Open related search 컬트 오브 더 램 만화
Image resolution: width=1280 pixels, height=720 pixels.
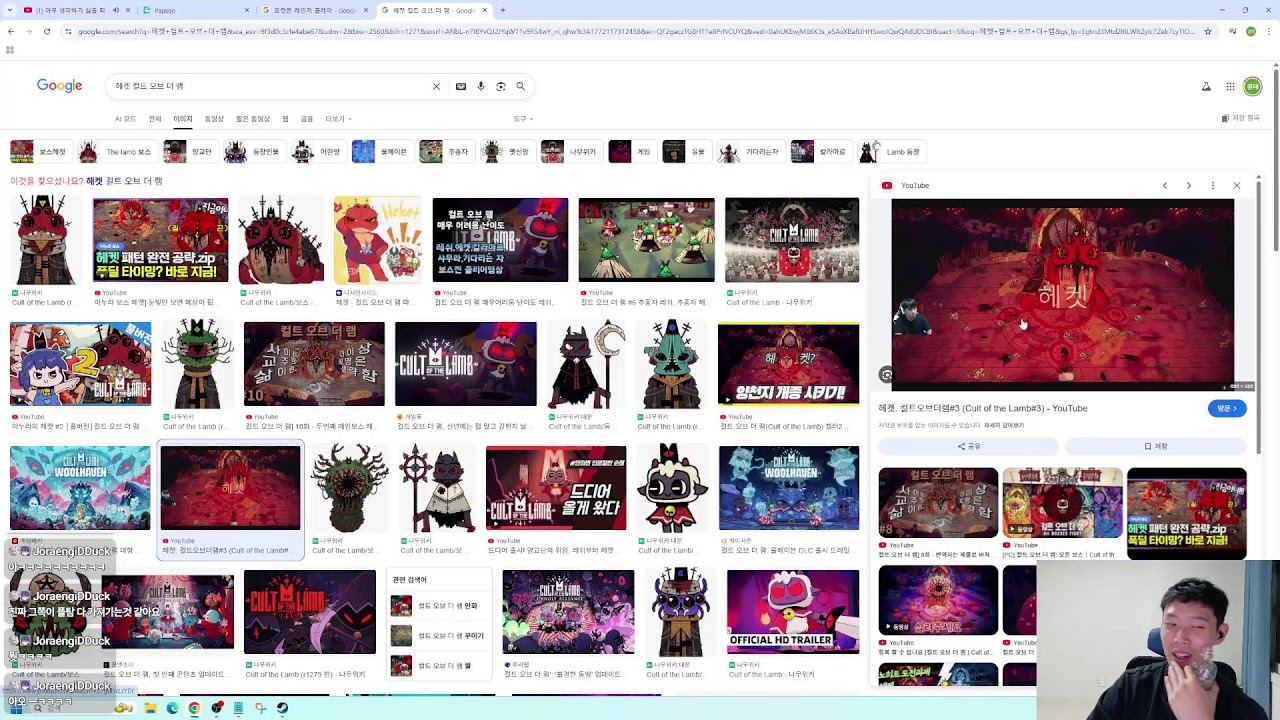click(x=439, y=606)
